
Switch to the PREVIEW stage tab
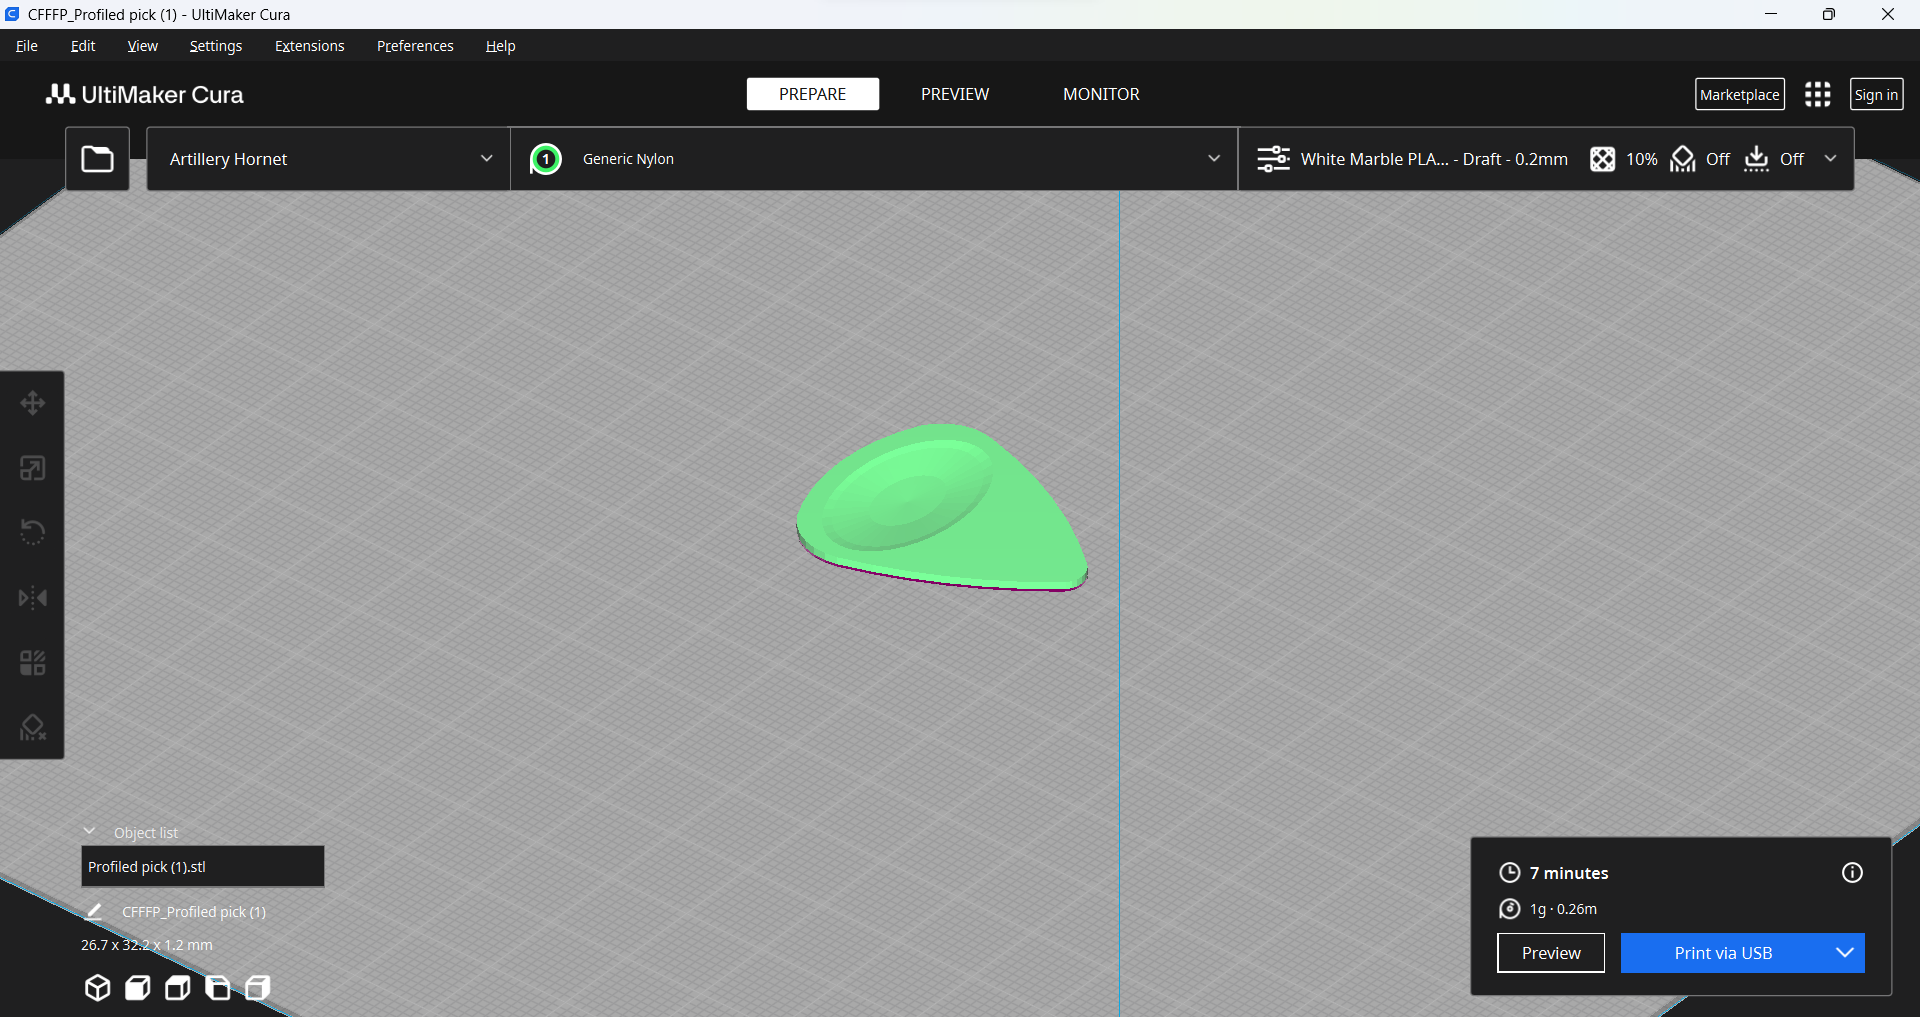point(954,94)
